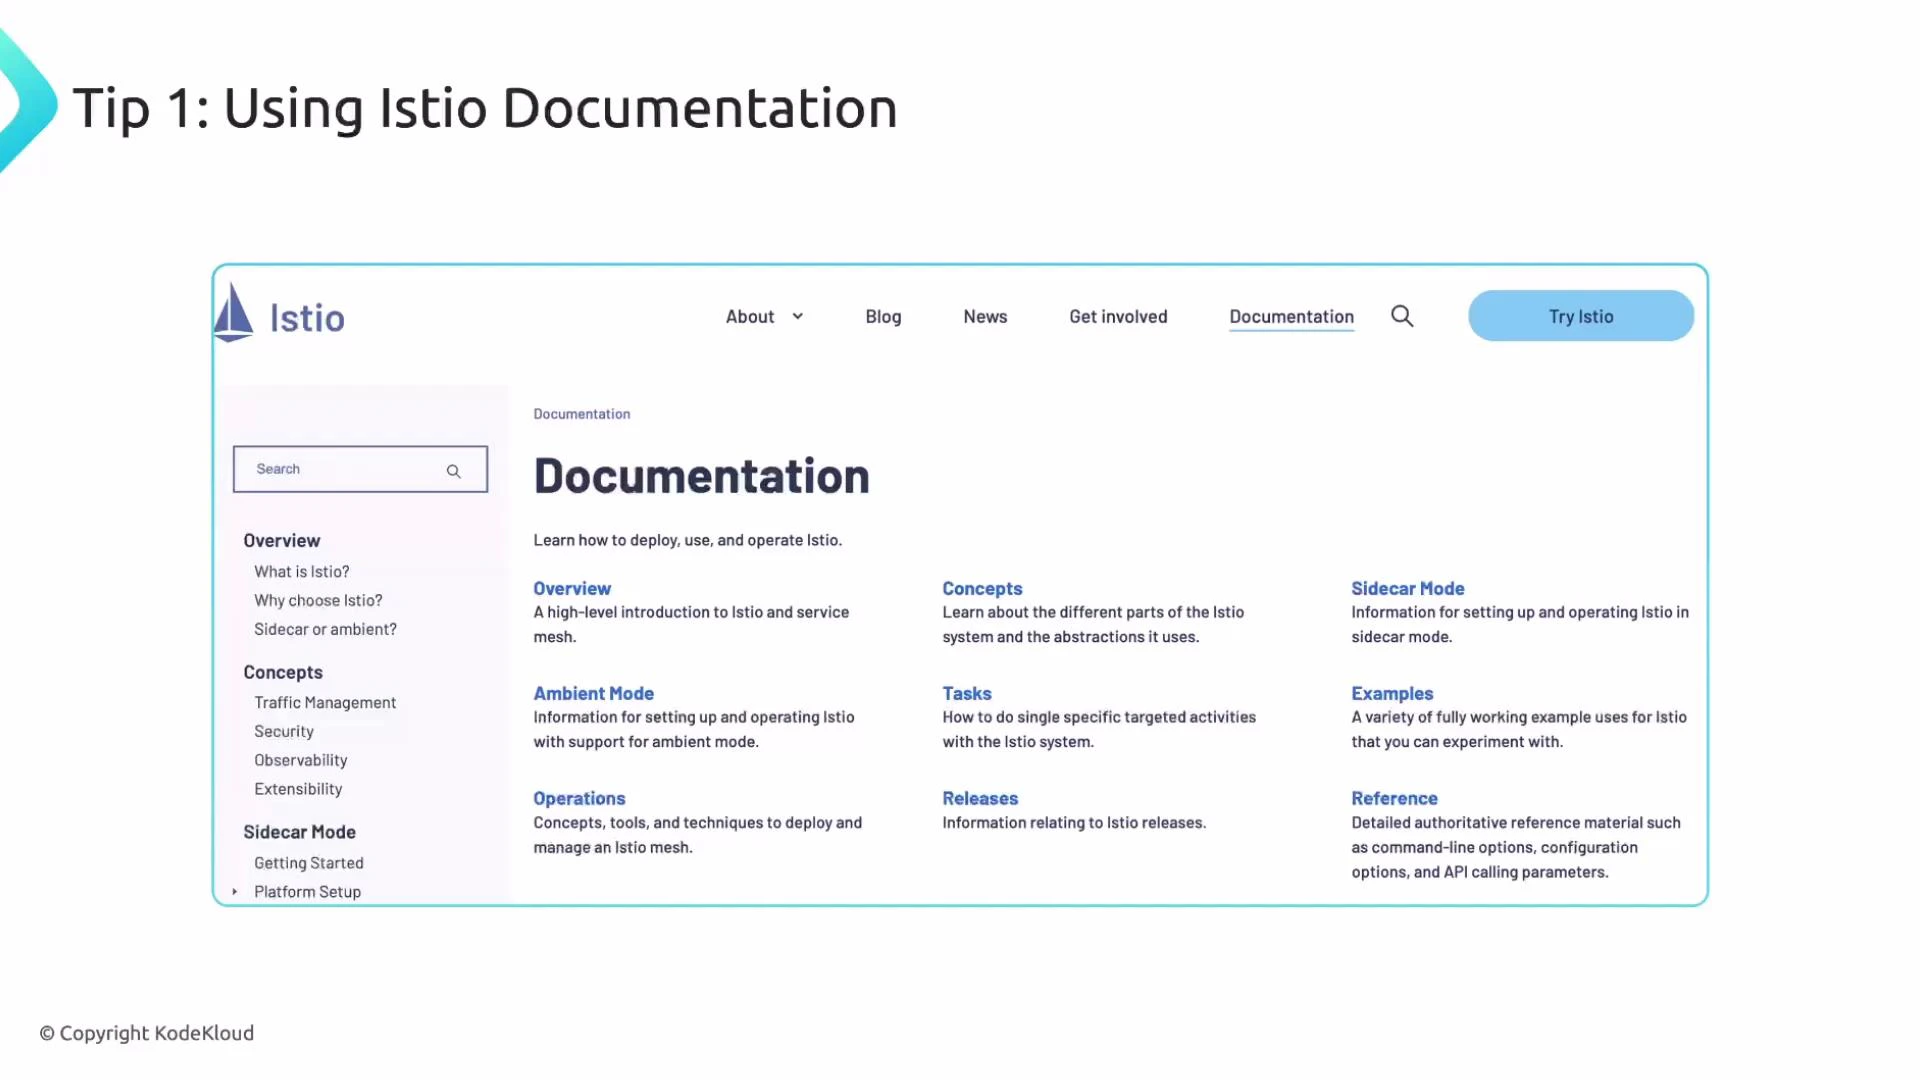1920x1080 pixels.
Task: Click the Documentation breadcrumb link
Action: [x=581, y=414]
